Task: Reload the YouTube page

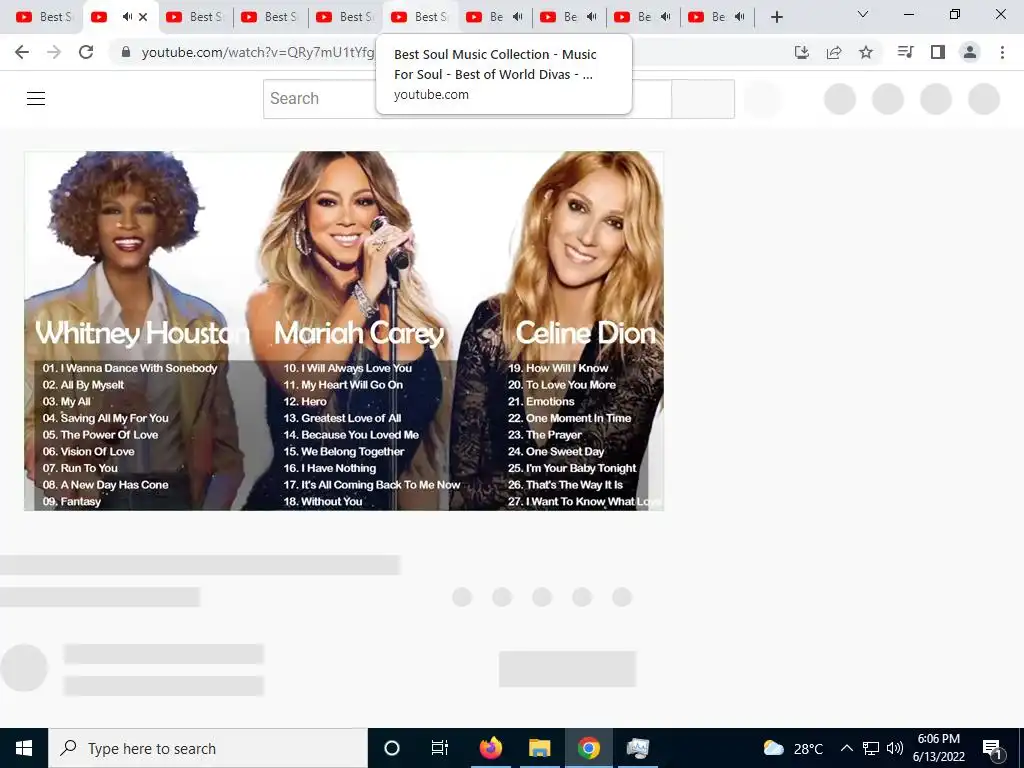Action: tap(86, 52)
